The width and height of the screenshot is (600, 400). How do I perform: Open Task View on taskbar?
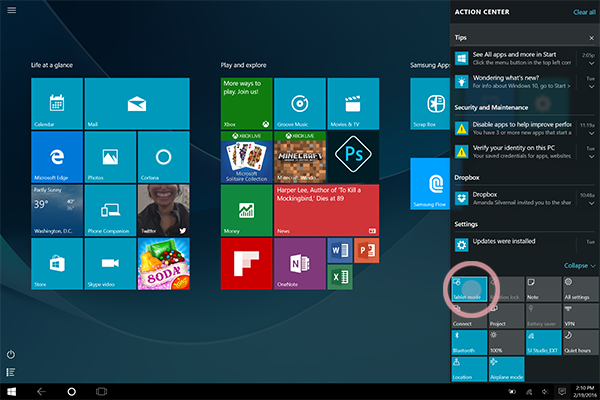tap(101, 391)
